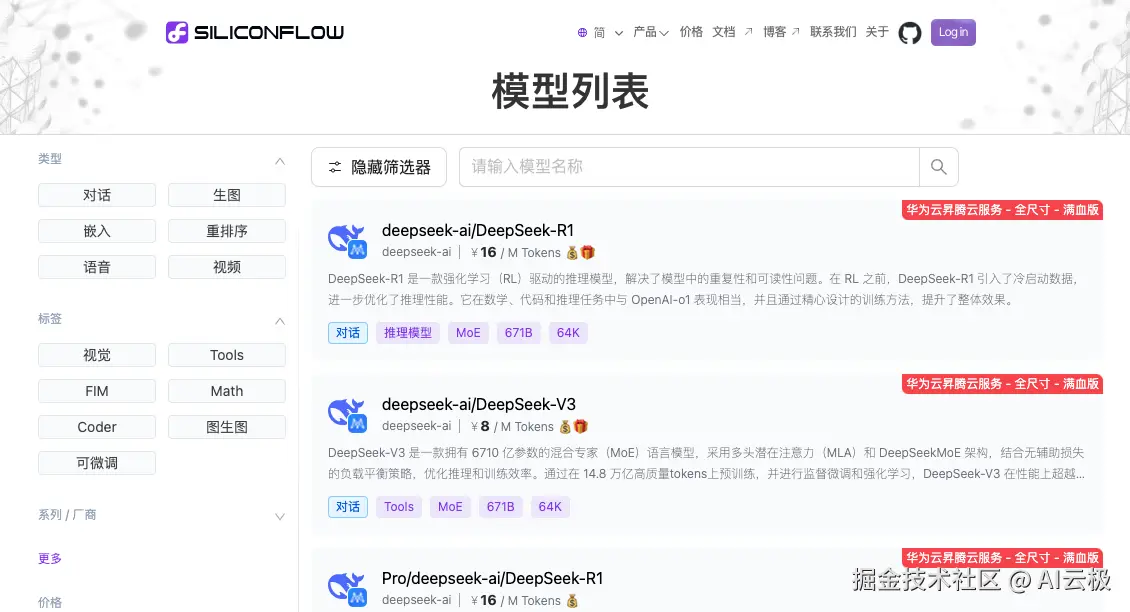Open the 简 language dropdown

click(x=608, y=32)
